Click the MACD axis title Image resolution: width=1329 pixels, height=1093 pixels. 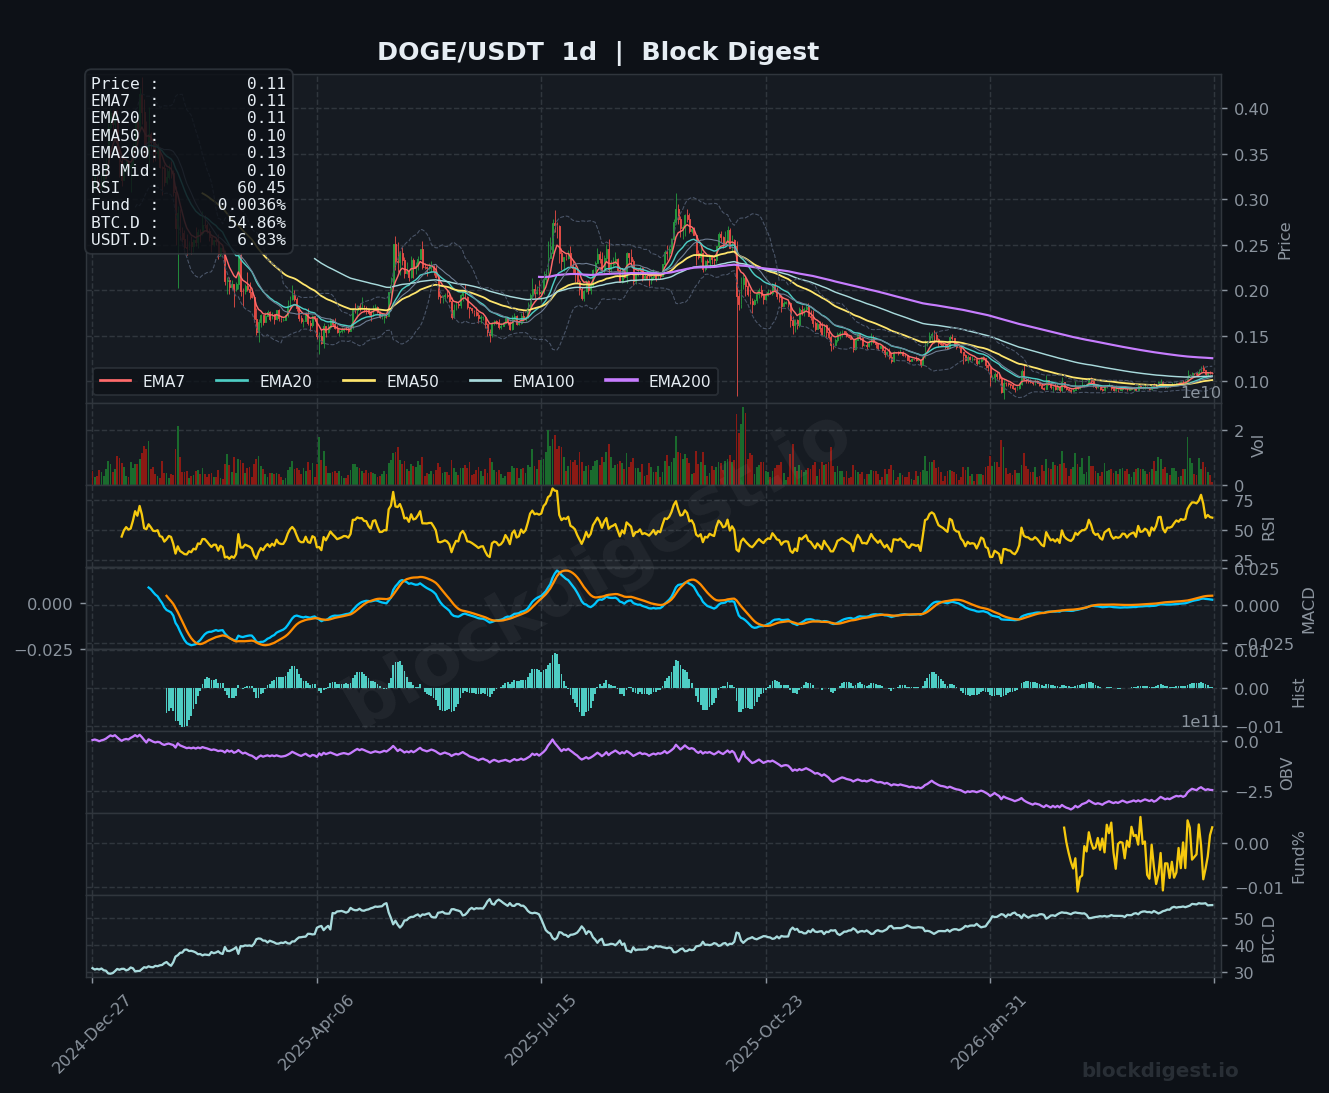tap(1309, 610)
